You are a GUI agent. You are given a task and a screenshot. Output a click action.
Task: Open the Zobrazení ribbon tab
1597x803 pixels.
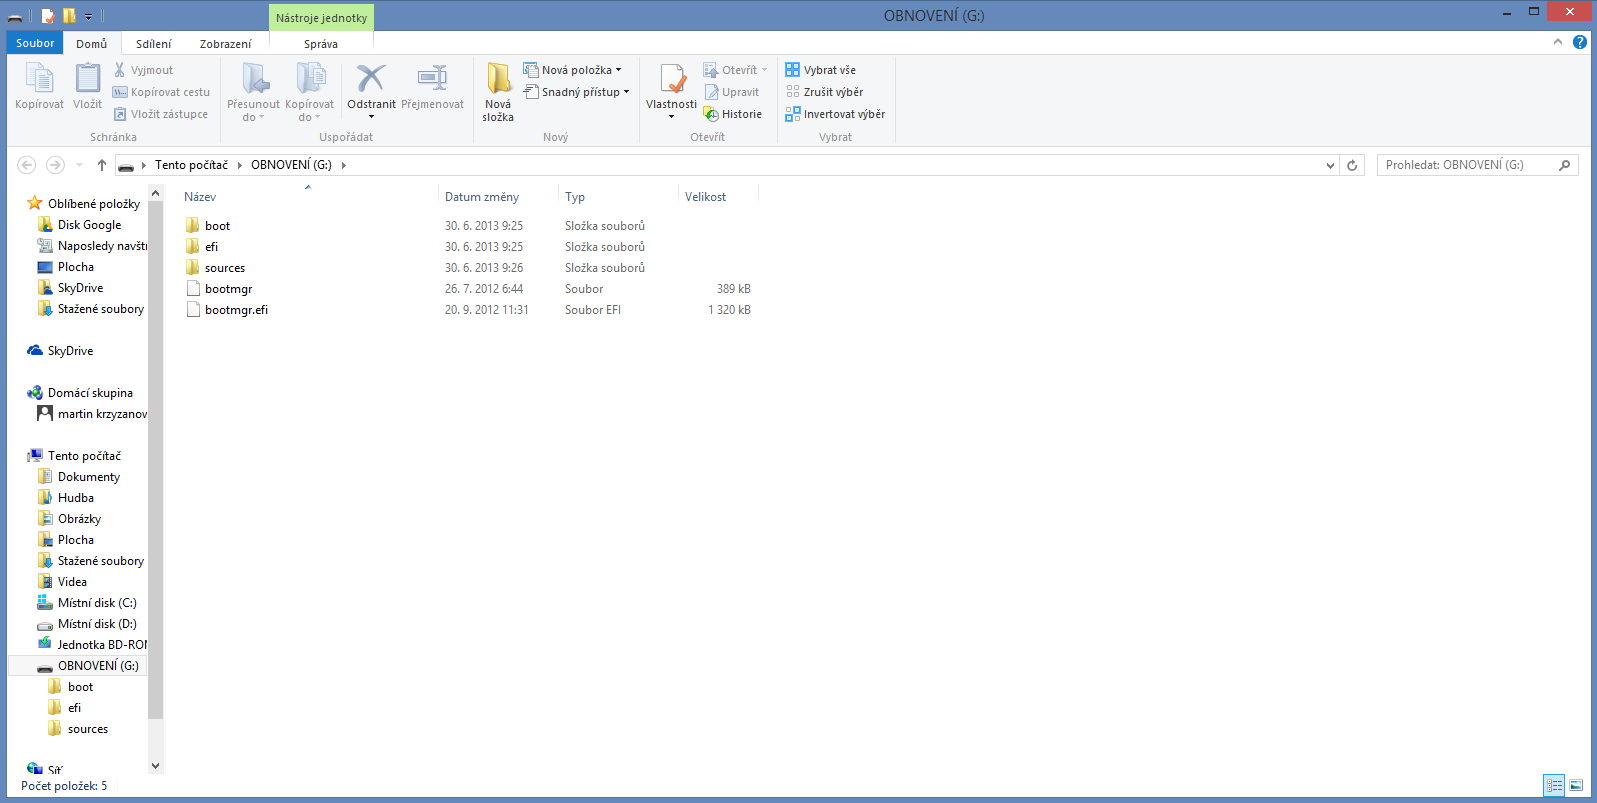click(225, 44)
